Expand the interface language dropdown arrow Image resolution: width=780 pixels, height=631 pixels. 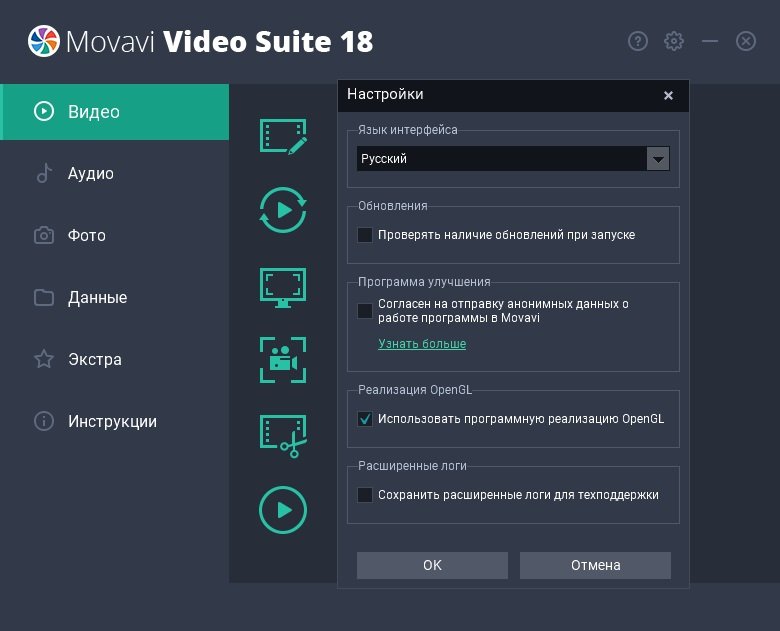(657, 159)
